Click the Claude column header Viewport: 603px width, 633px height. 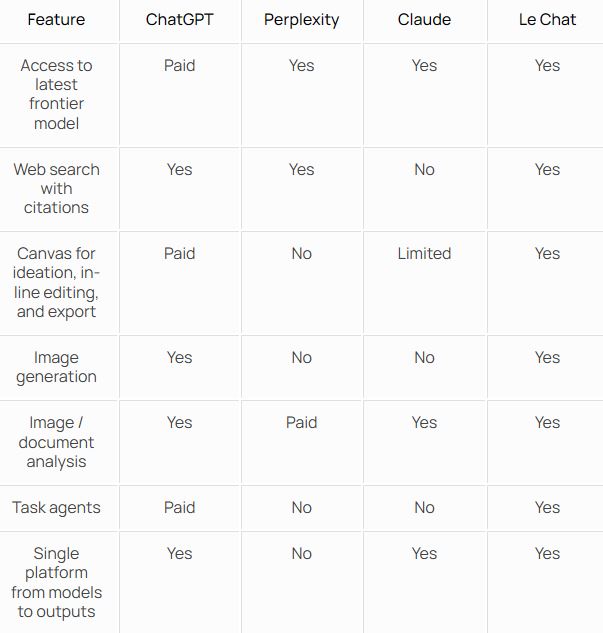(x=424, y=19)
